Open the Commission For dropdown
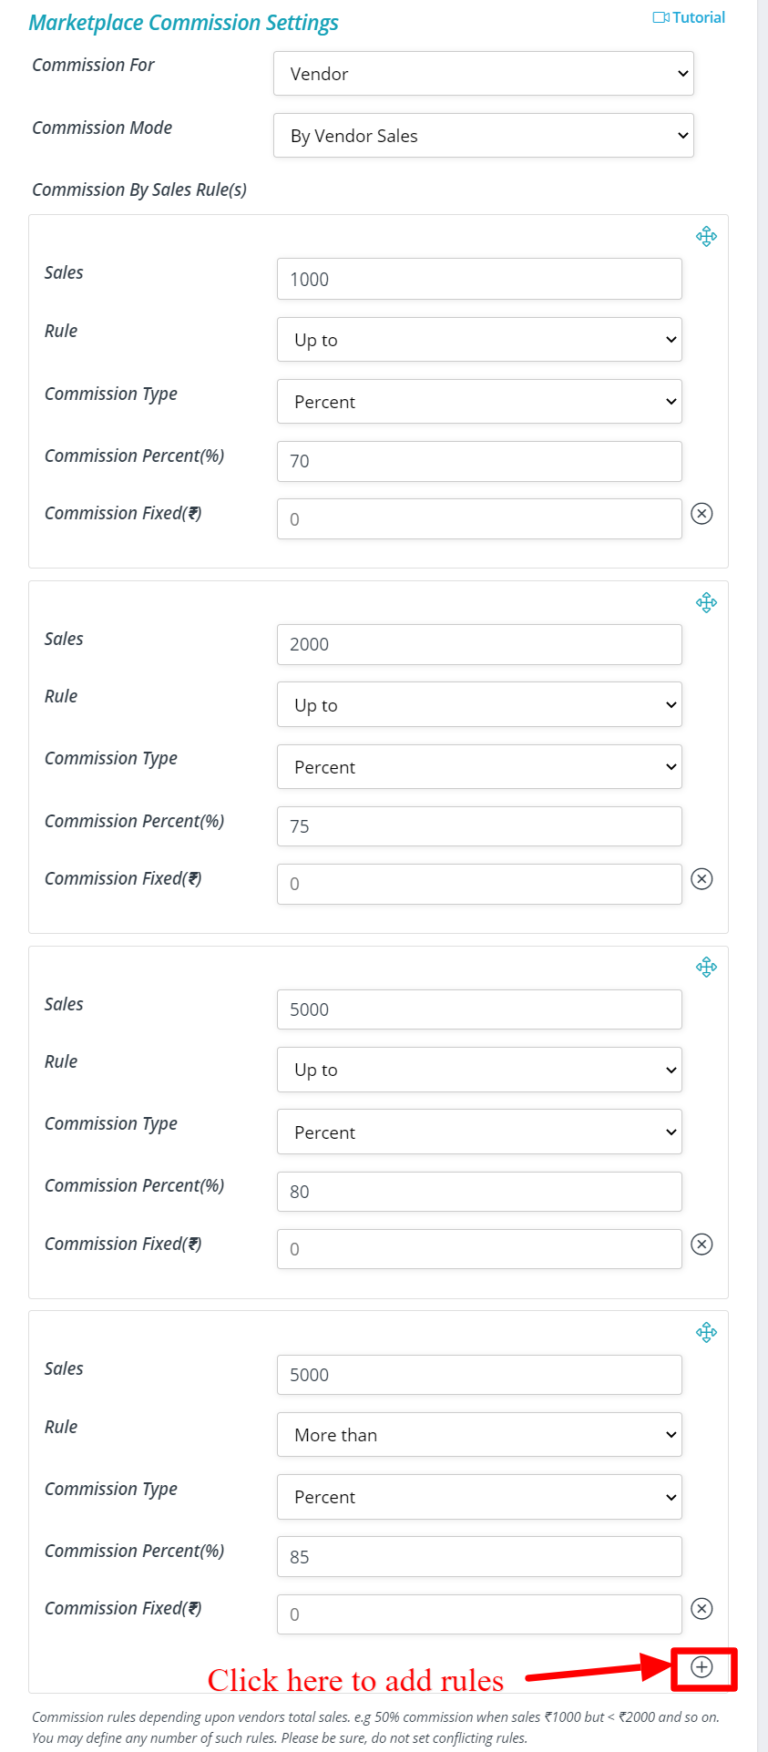This screenshot has width=768, height=1752. (x=483, y=74)
